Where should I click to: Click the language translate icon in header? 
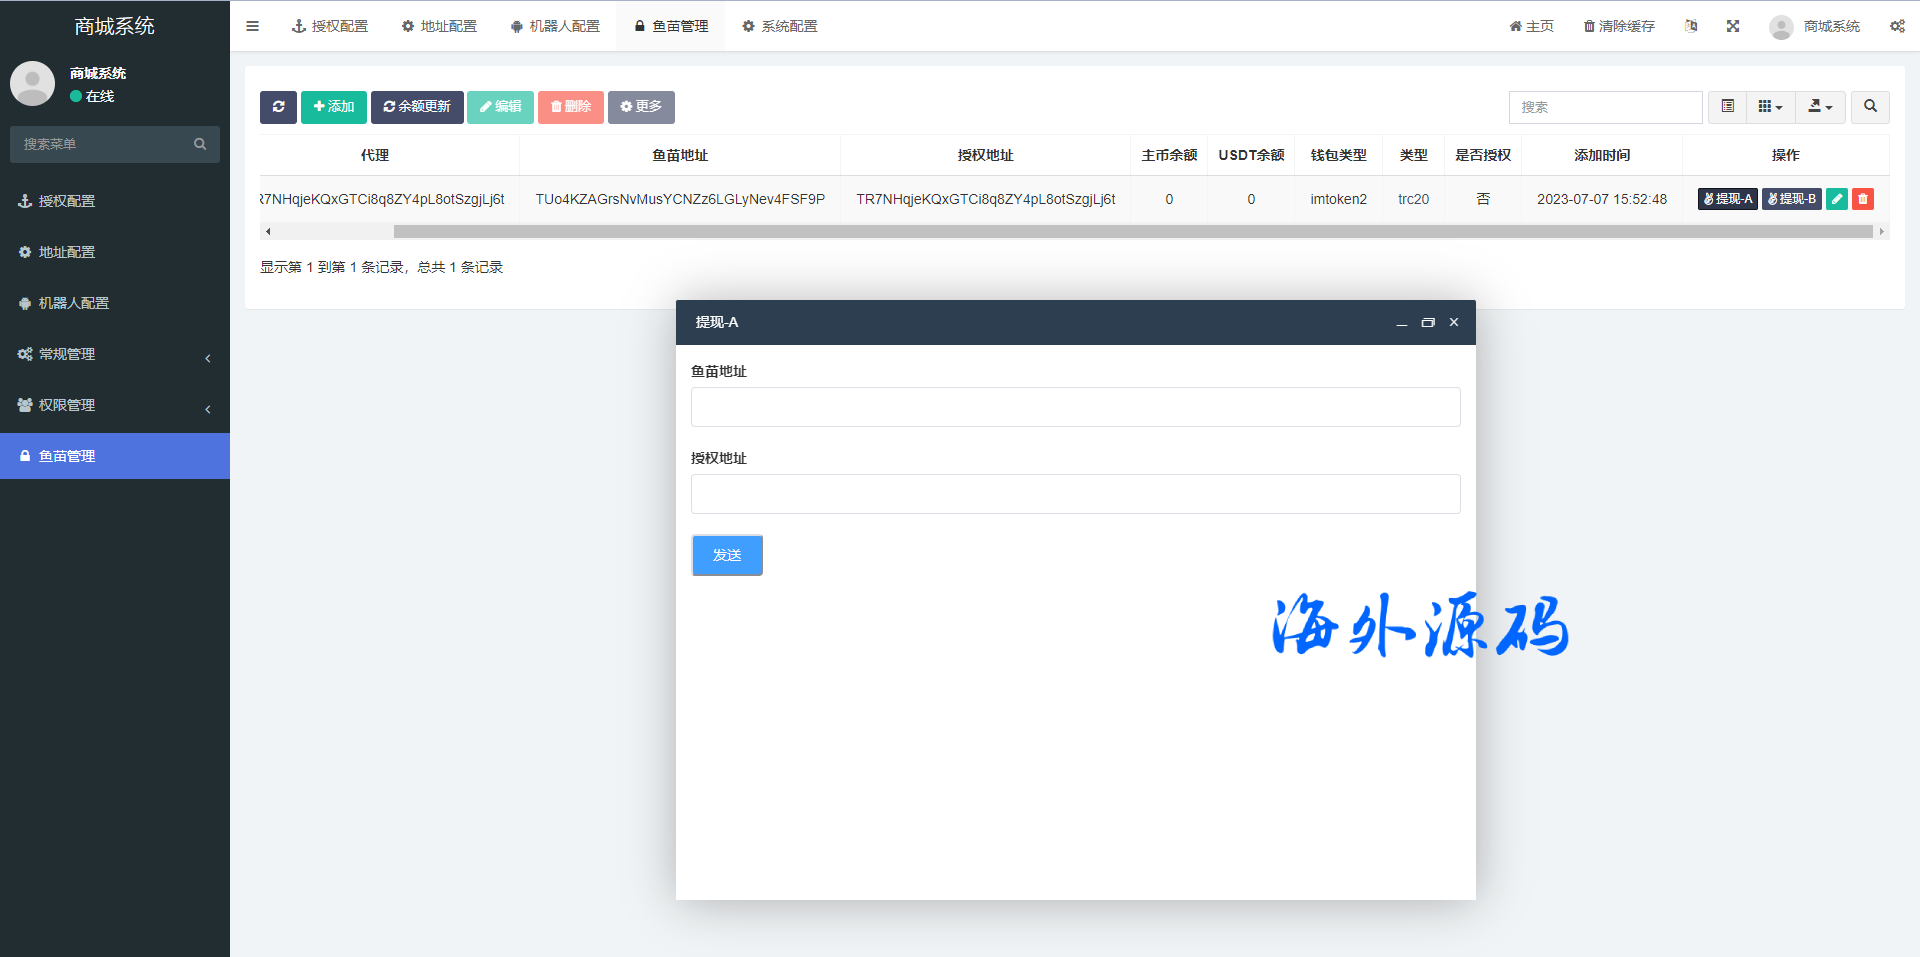[x=1691, y=26]
